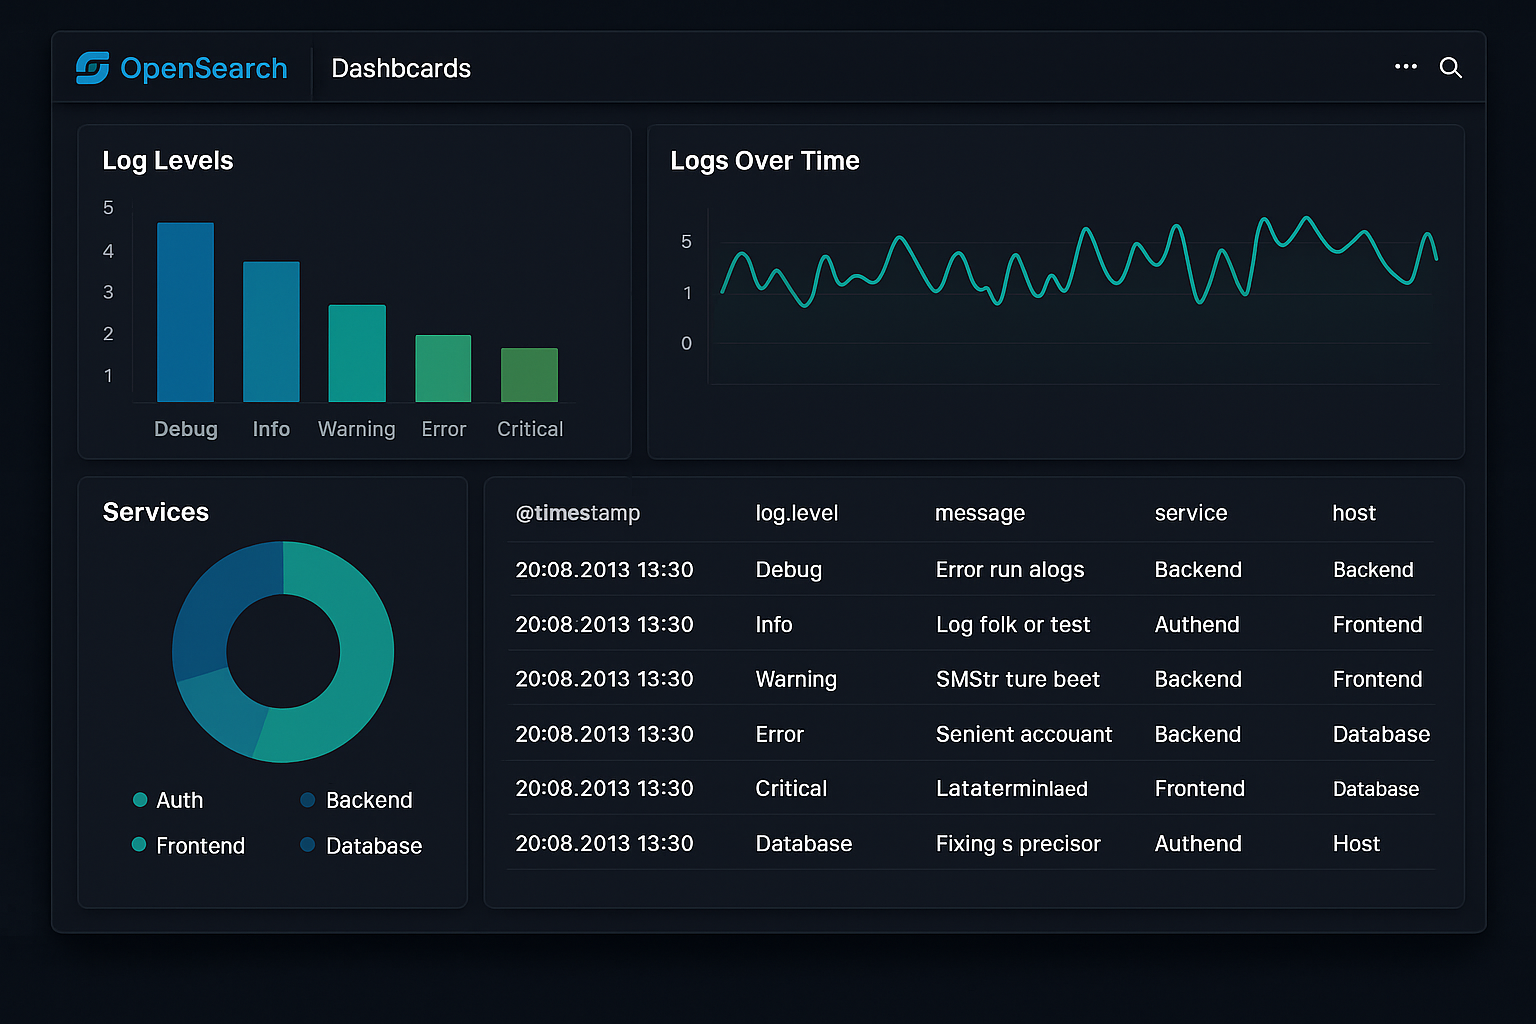
Task: Toggle the Database service in the legend
Action: 373,845
